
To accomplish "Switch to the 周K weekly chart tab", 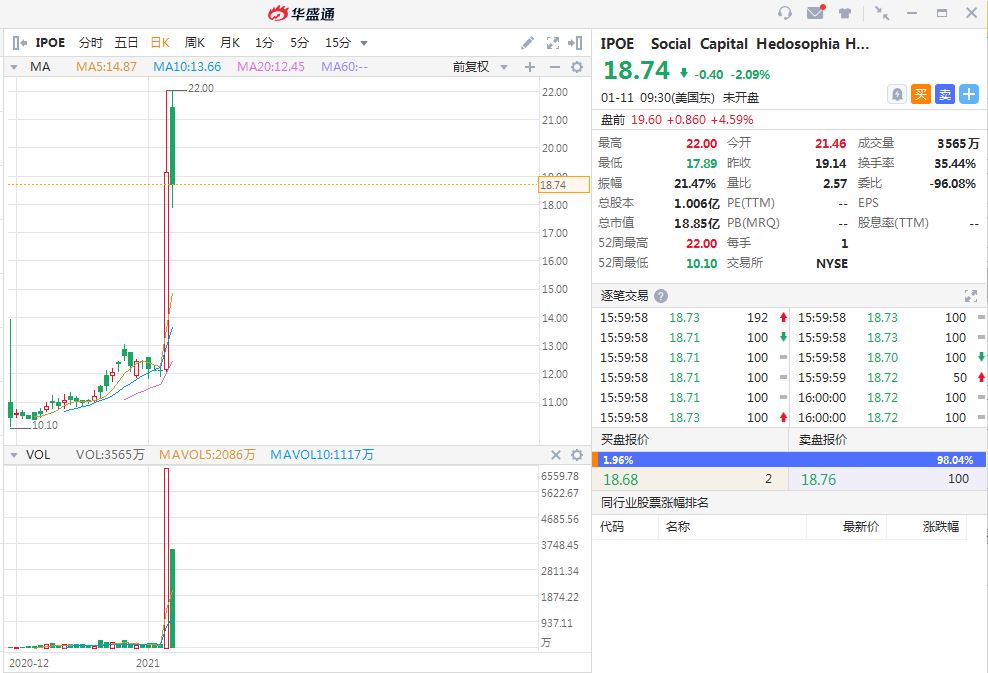I will click(x=195, y=43).
